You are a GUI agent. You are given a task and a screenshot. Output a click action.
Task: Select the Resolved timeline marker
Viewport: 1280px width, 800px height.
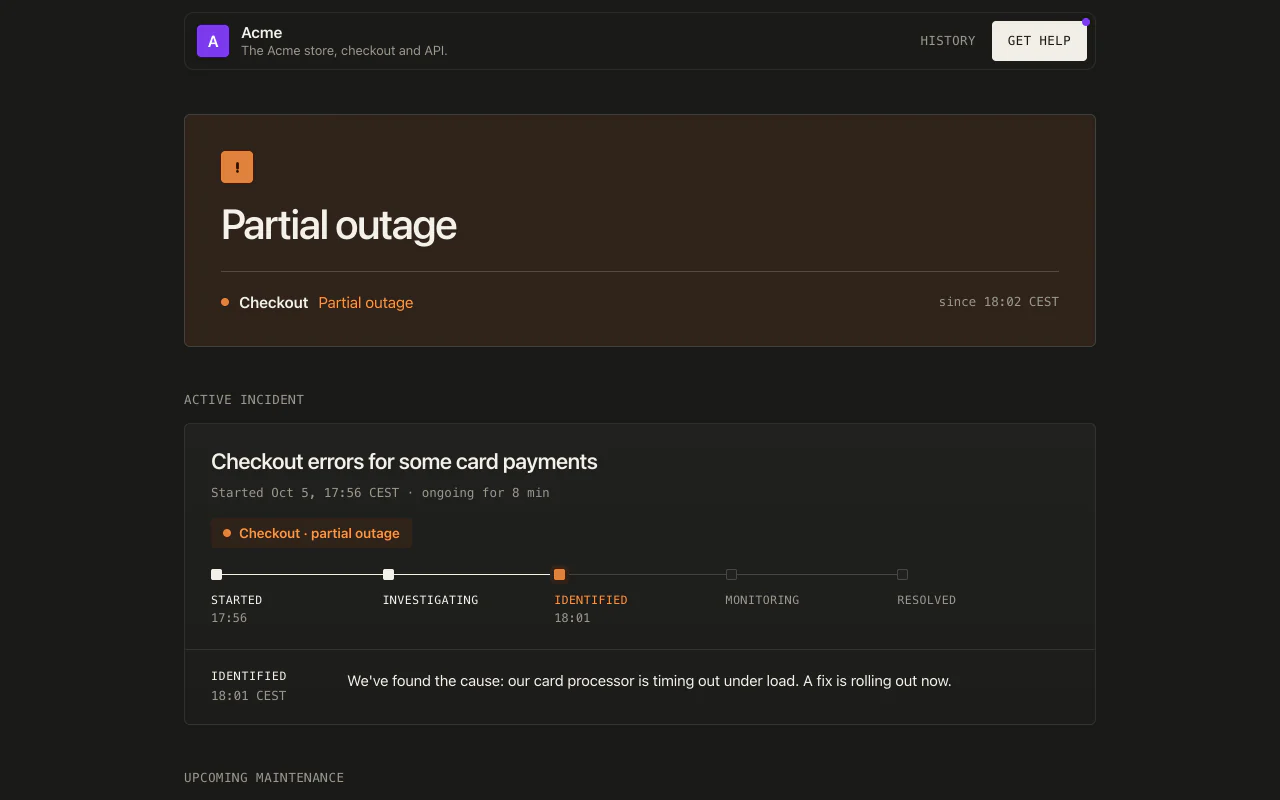903,575
